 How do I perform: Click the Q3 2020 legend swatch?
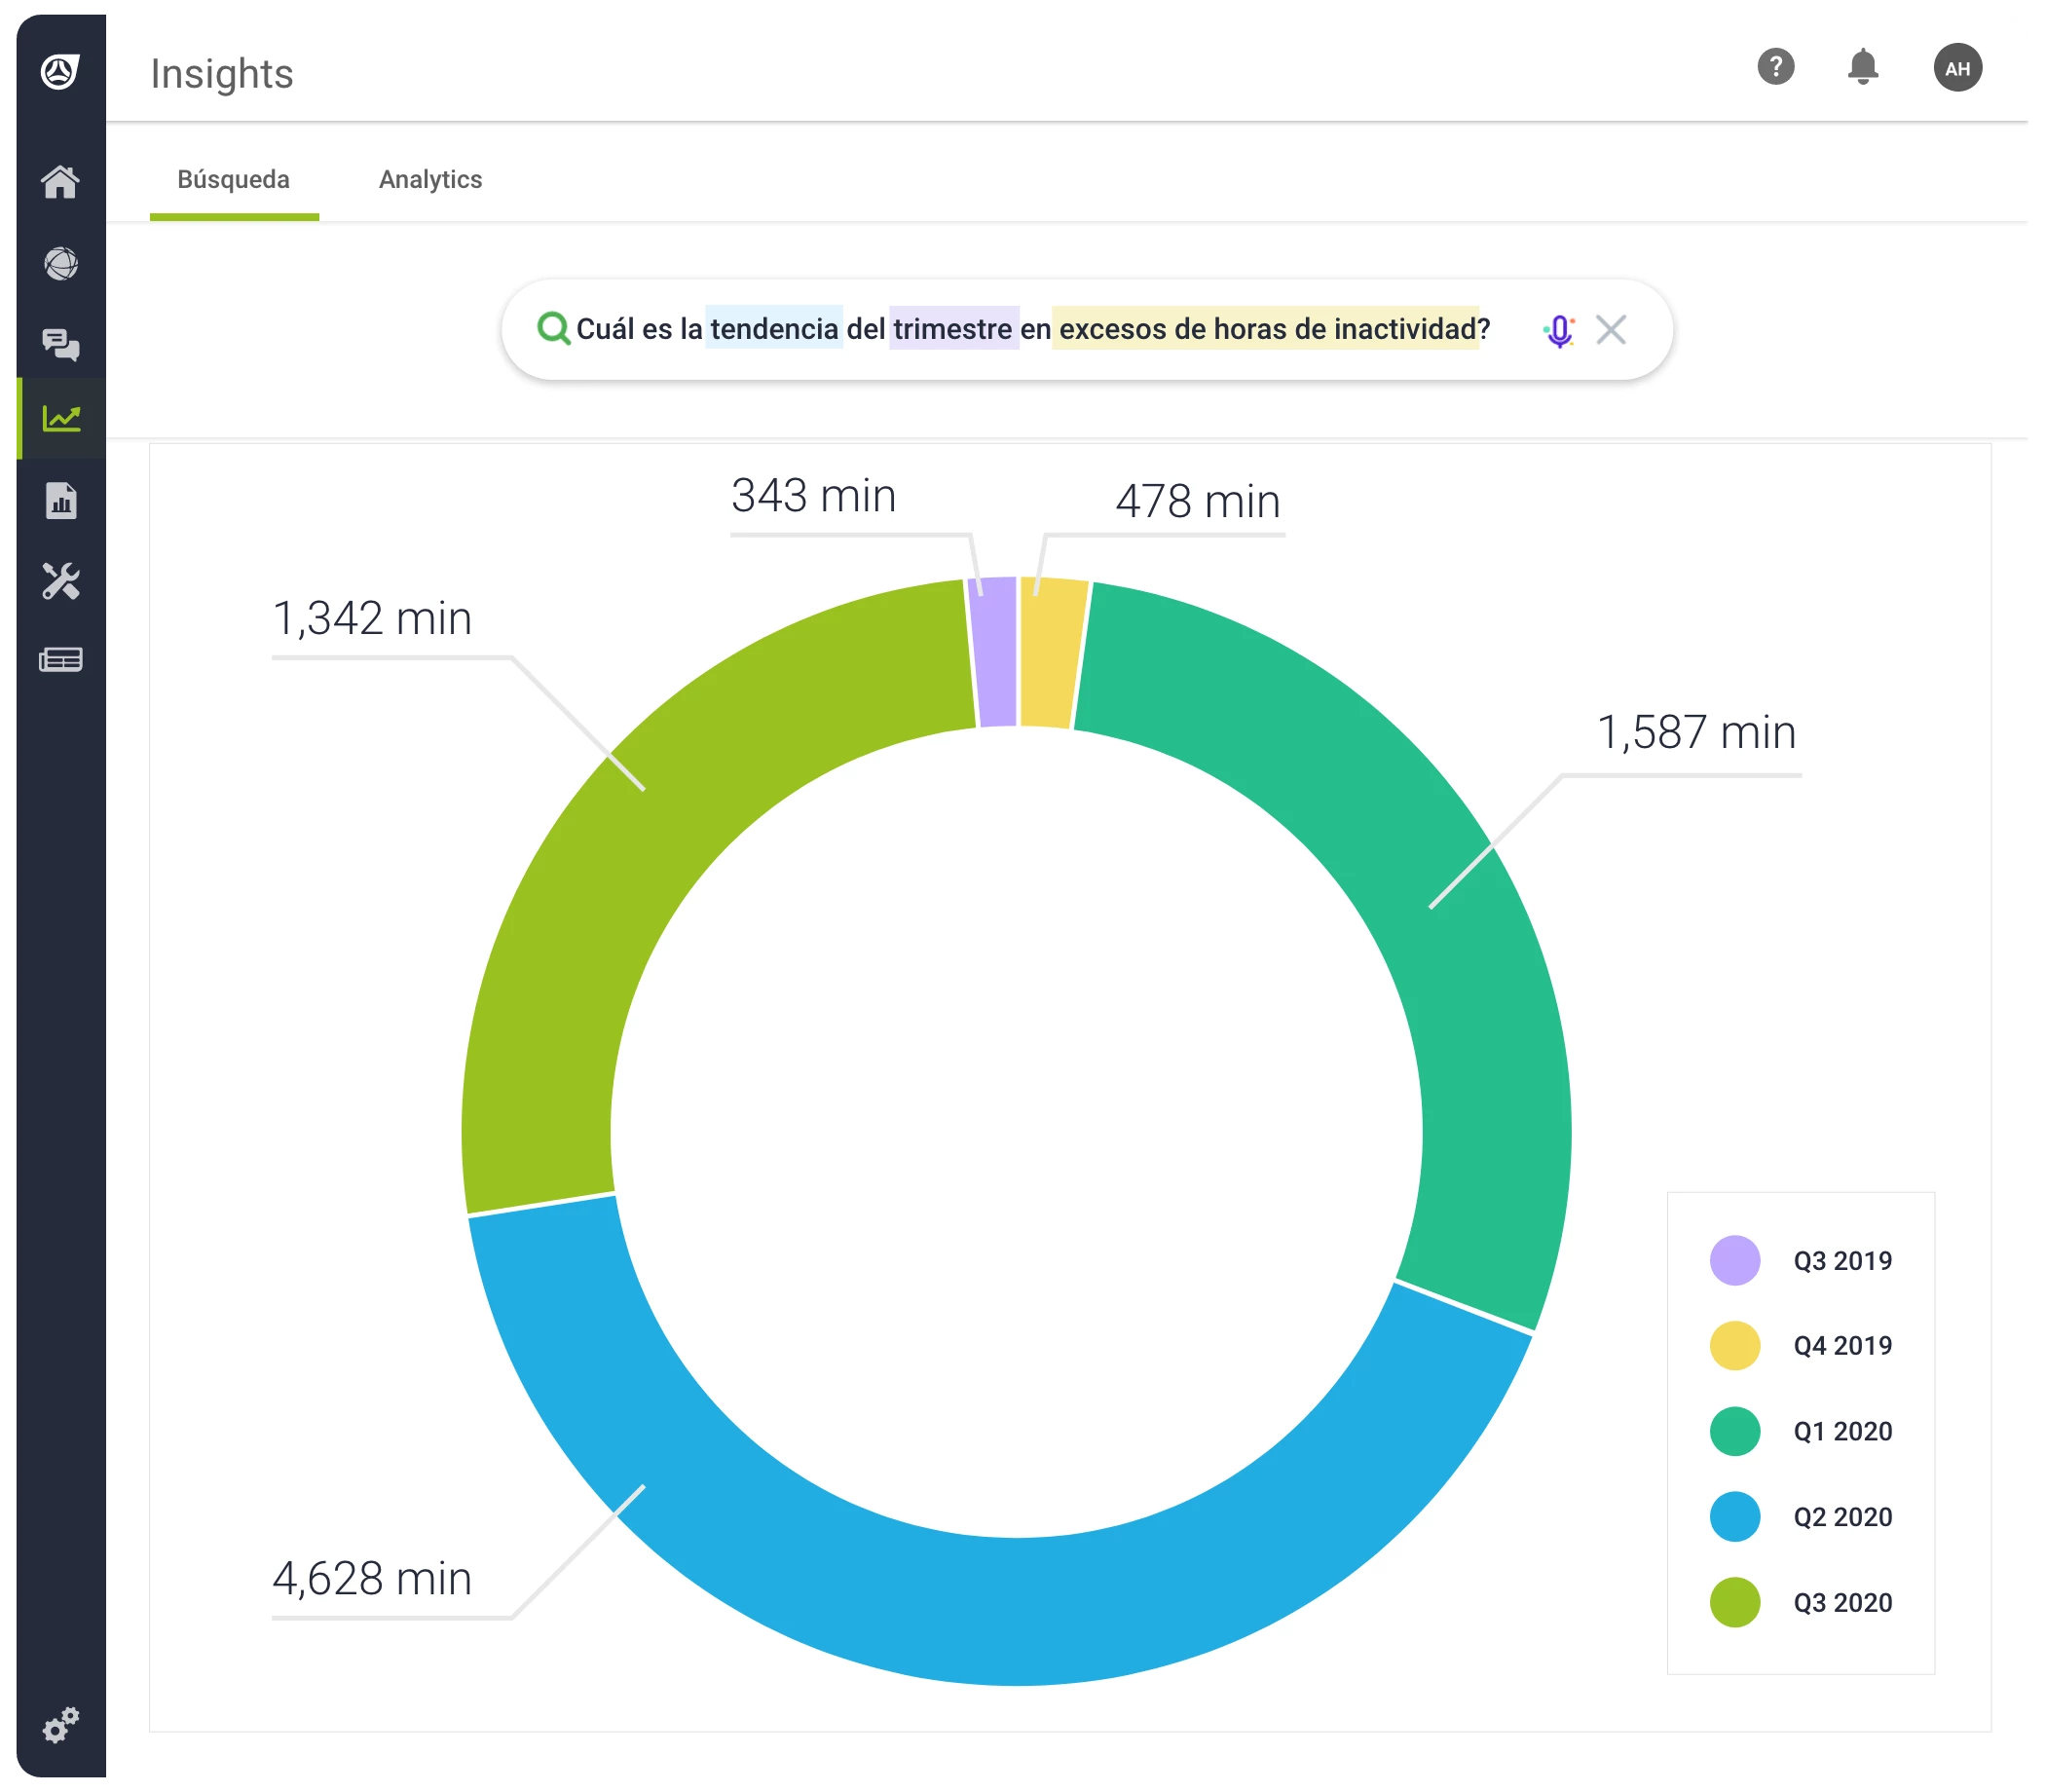tap(1734, 1602)
